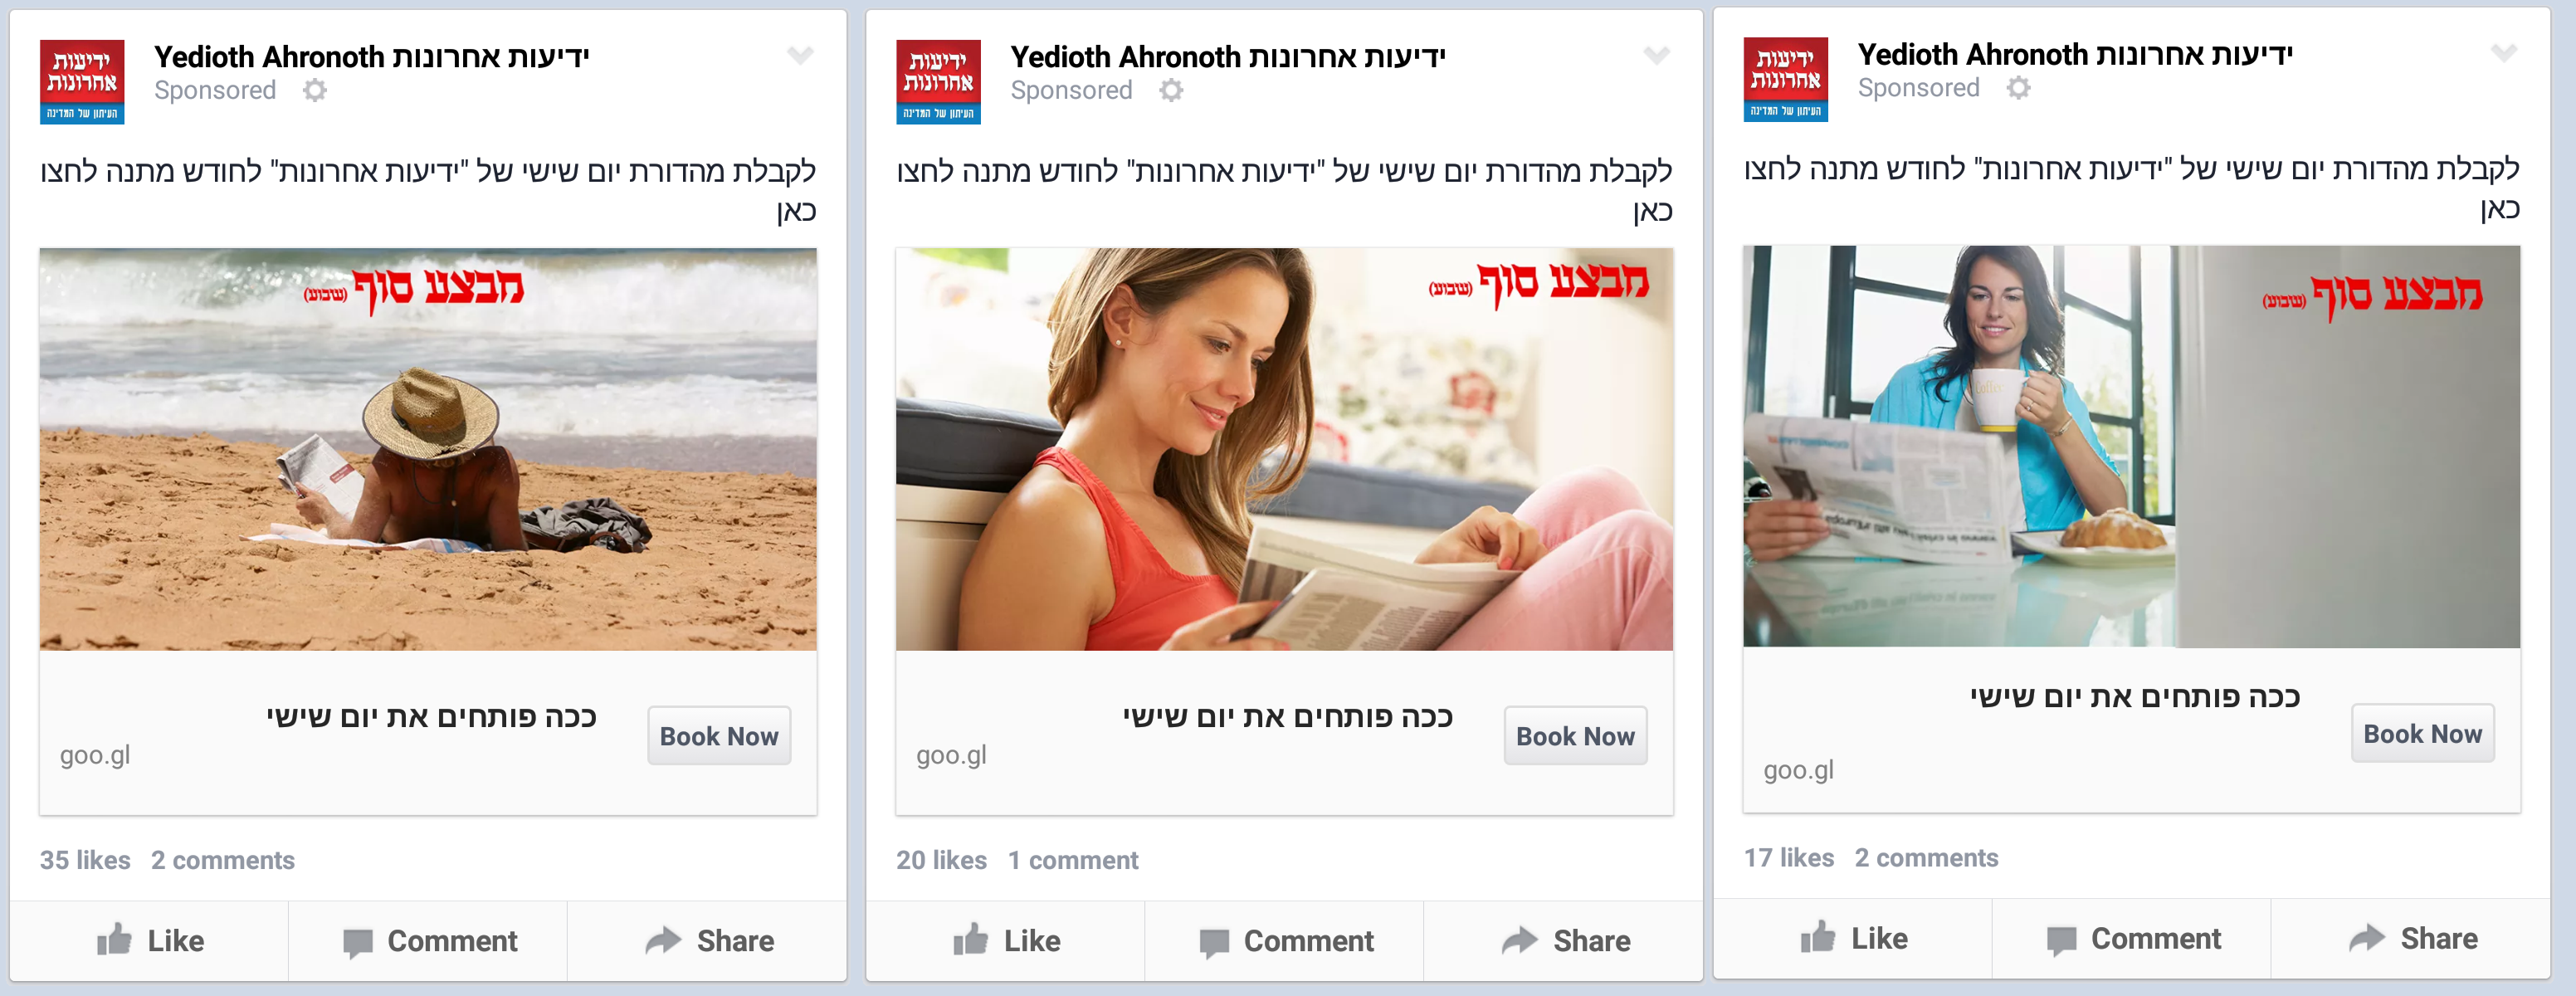The height and width of the screenshot is (996, 2576).
Task: Click Book Now on the coffee ad
Action: click(2423, 733)
